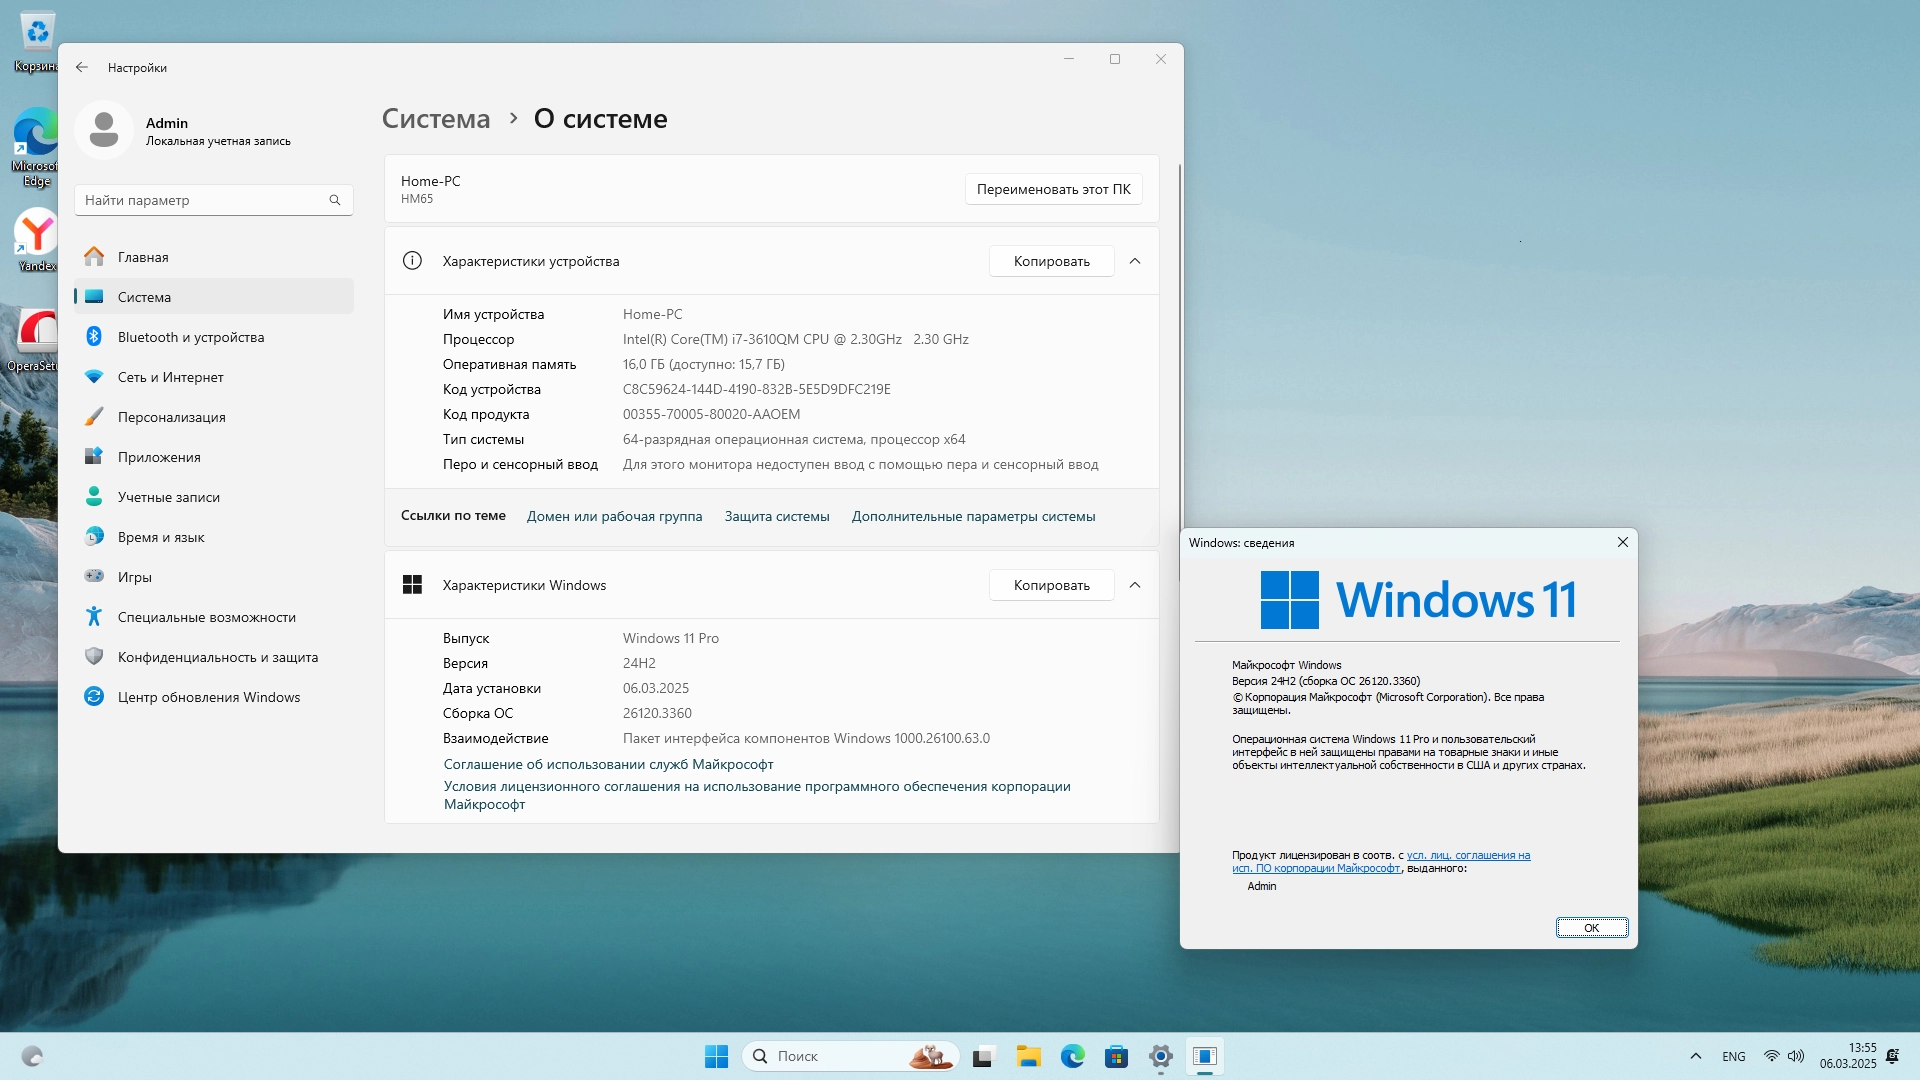The image size is (1920, 1080).
Task: Collapse the Windows specifications section
Action: click(1135, 585)
